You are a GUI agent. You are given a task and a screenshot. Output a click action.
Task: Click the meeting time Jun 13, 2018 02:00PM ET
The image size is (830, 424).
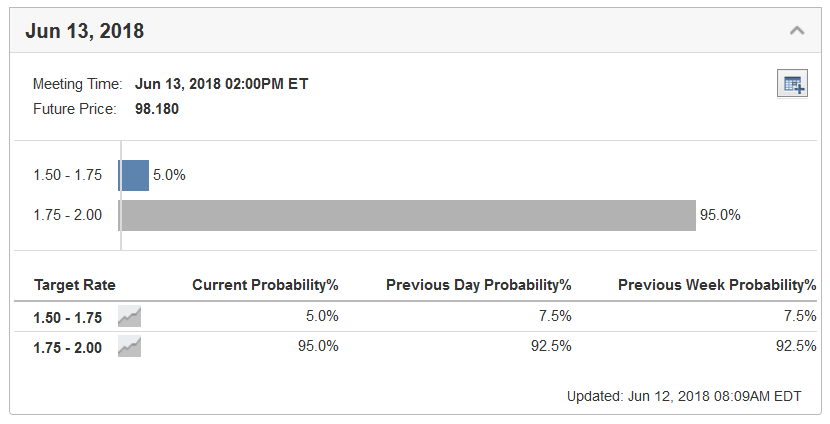222,84
